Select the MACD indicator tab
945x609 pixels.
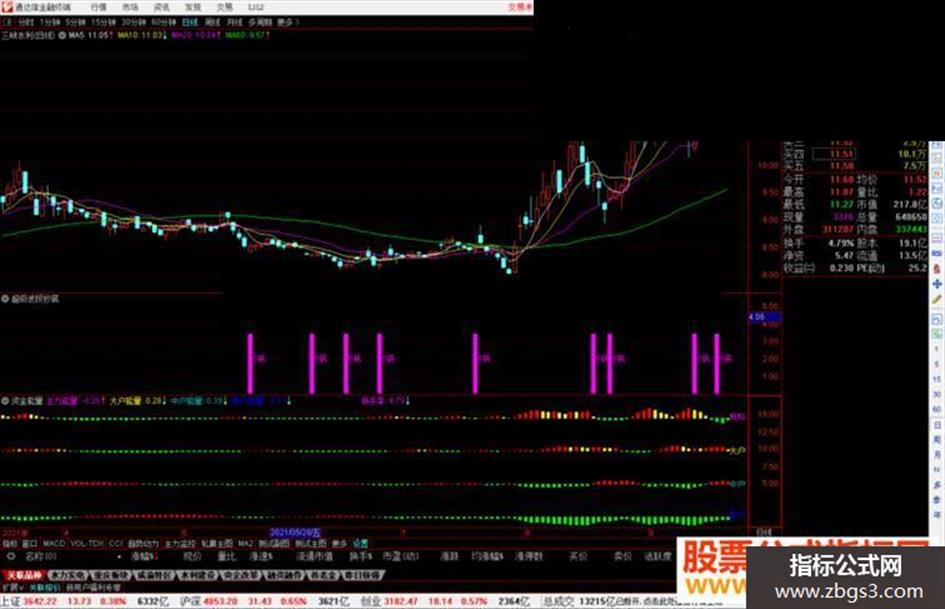(x=54, y=543)
